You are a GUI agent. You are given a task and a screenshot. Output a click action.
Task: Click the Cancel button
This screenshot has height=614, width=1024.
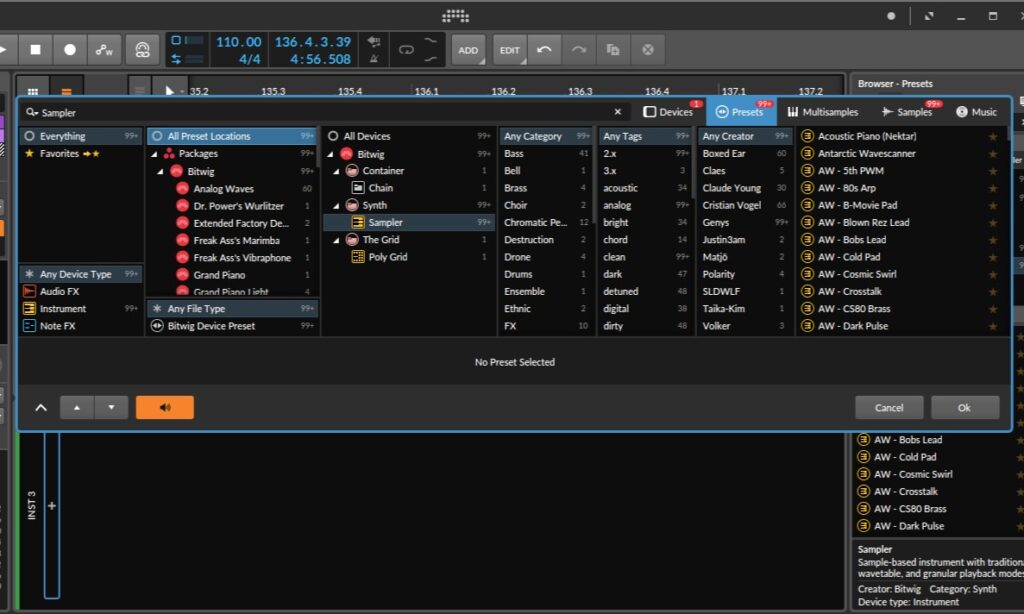(x=889, y=408)
